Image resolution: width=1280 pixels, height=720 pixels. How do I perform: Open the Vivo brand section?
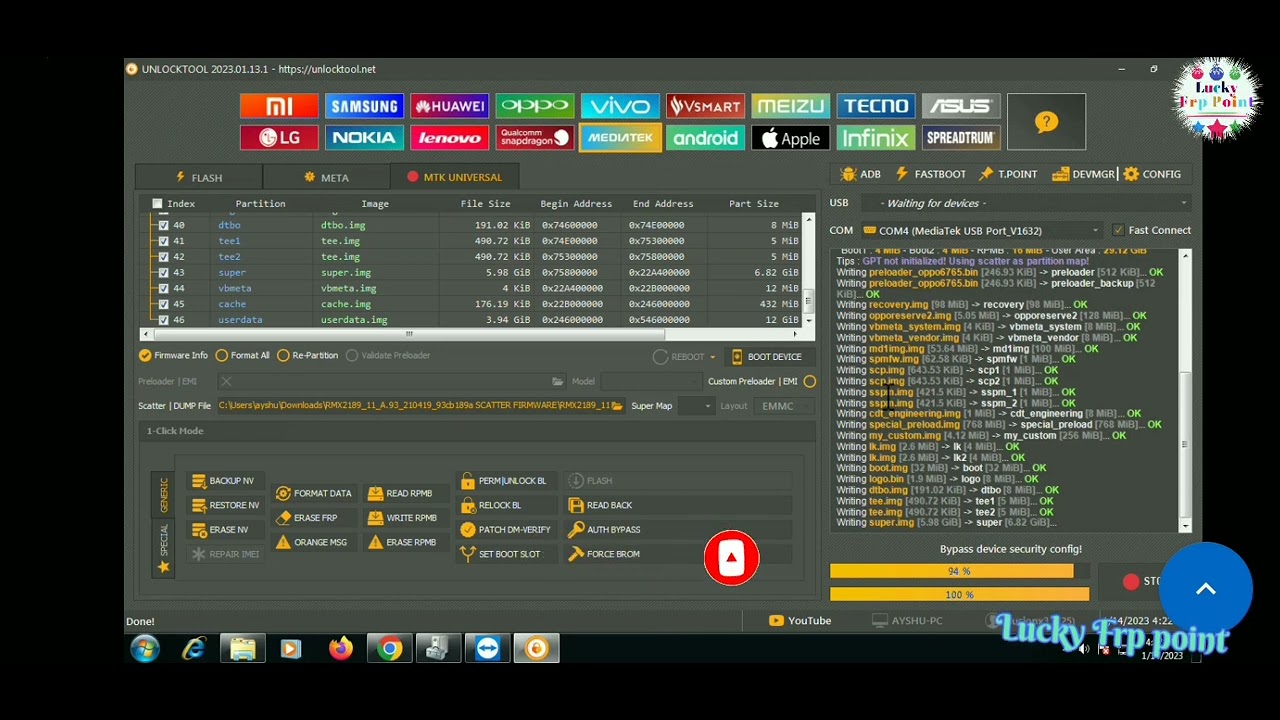pos(620,106)
